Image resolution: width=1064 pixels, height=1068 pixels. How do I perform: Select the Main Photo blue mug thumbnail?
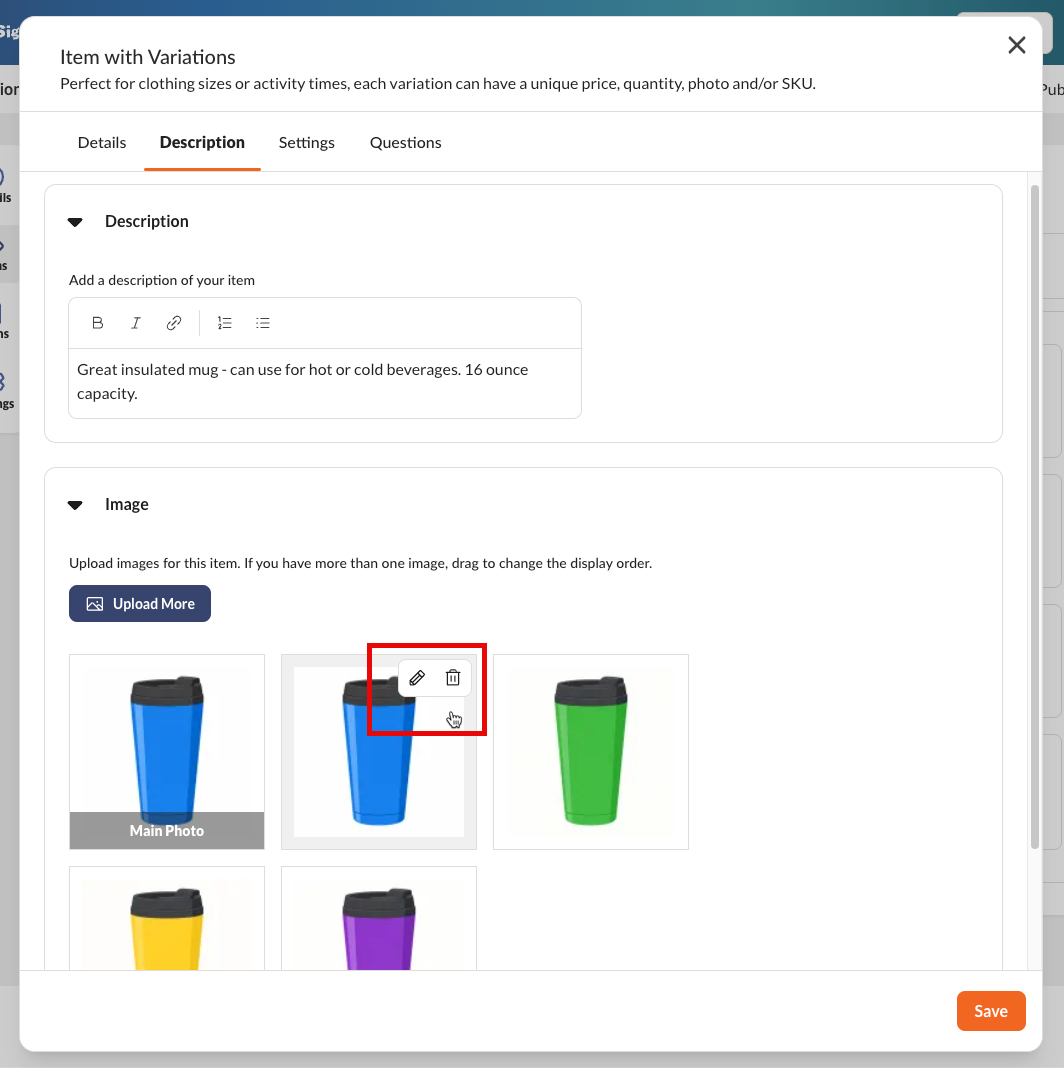(x=167, y=752)
